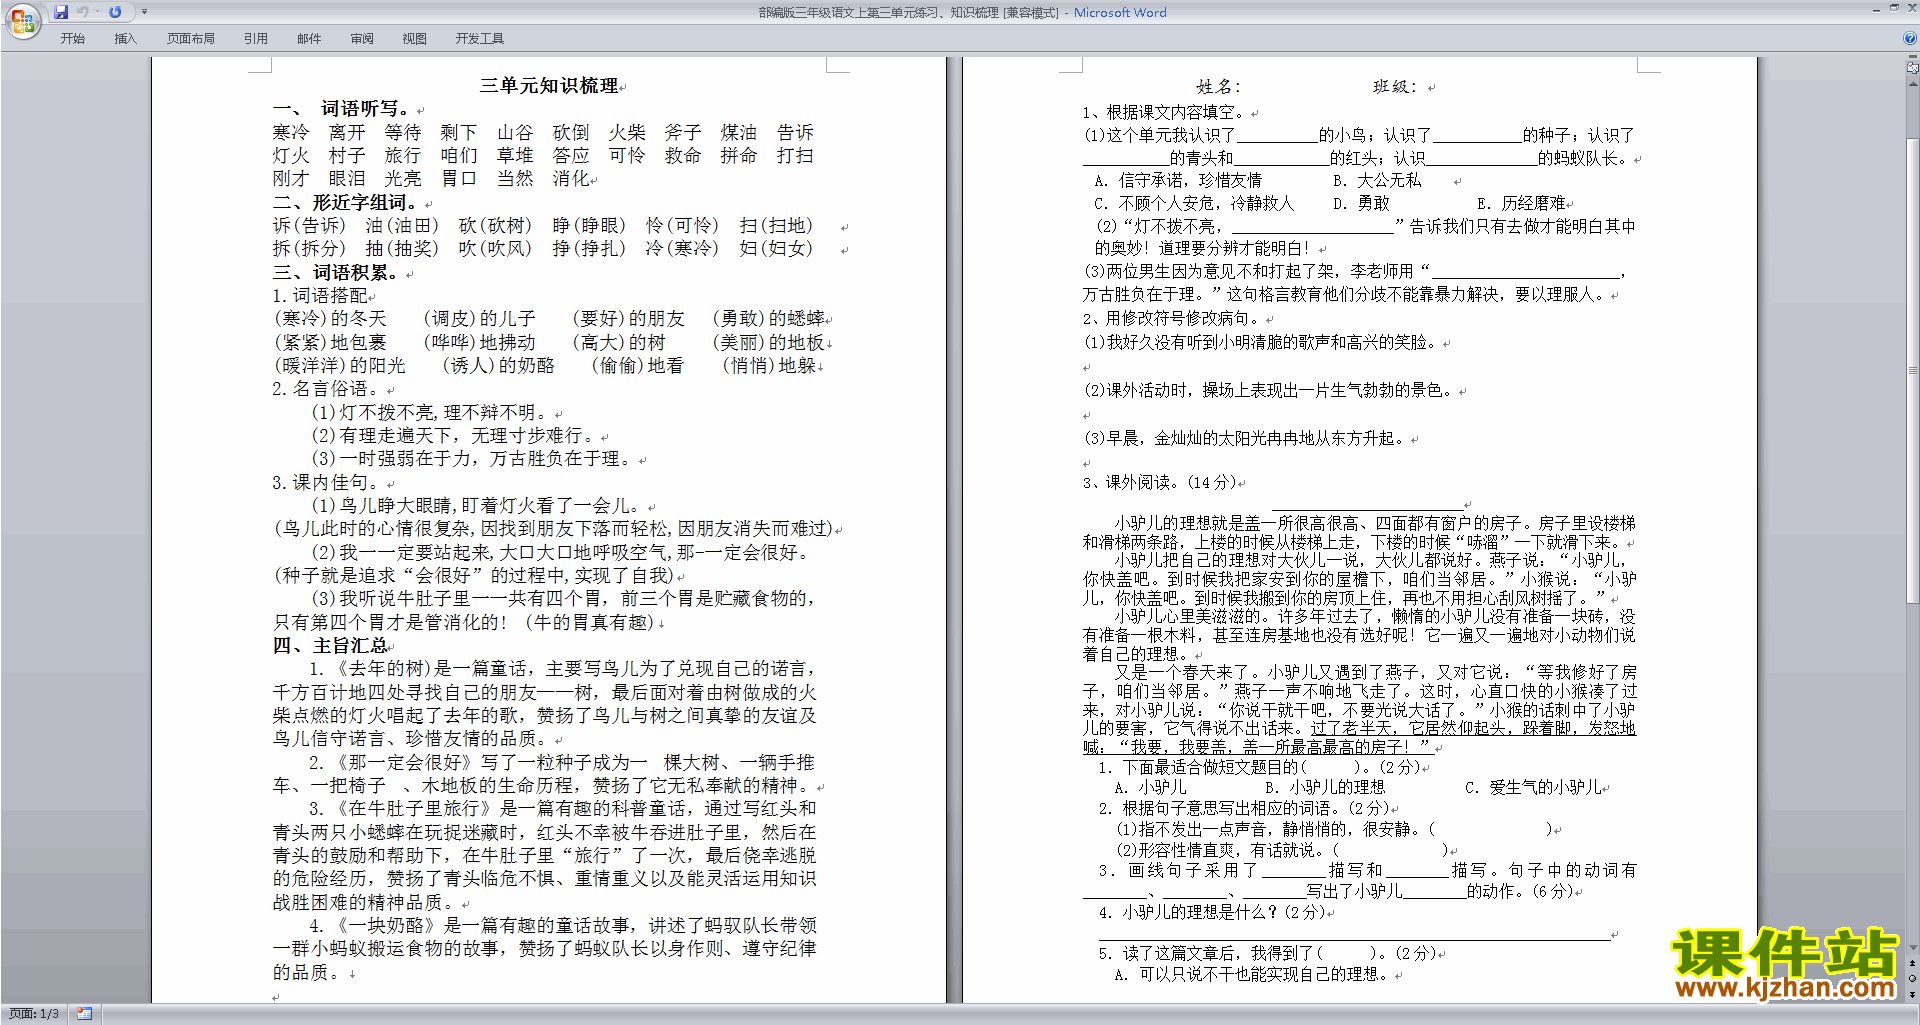Click vertical scrollbar up arrow
The image size is (1920, 1025).
click(1913, 84)
